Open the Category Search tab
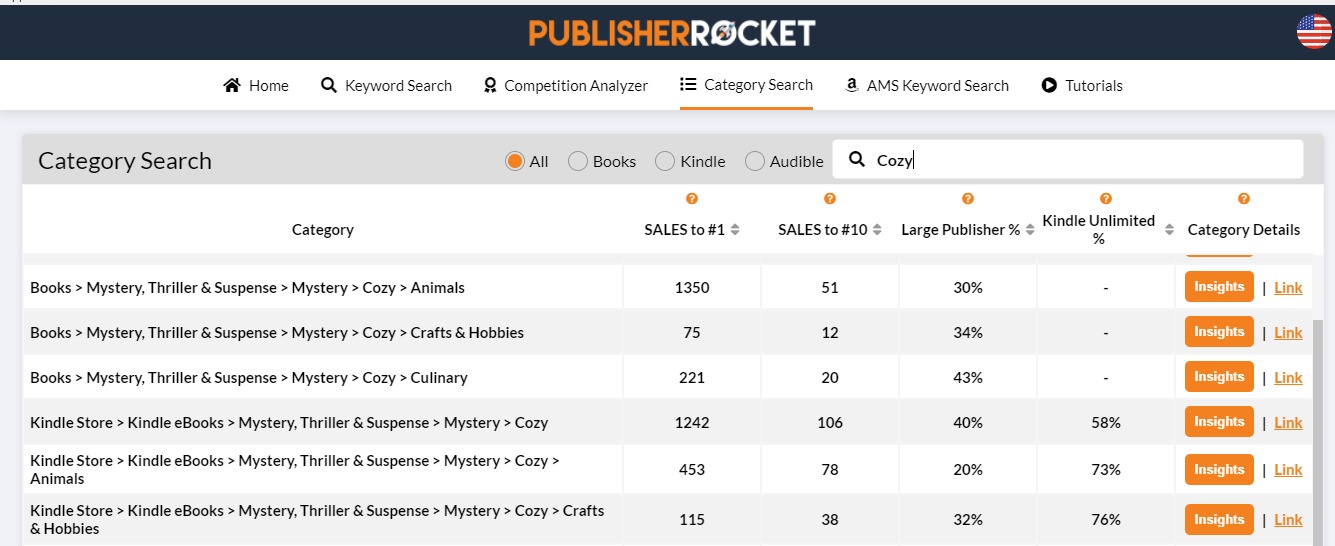 pyautogui.click(x=746, y=85)
